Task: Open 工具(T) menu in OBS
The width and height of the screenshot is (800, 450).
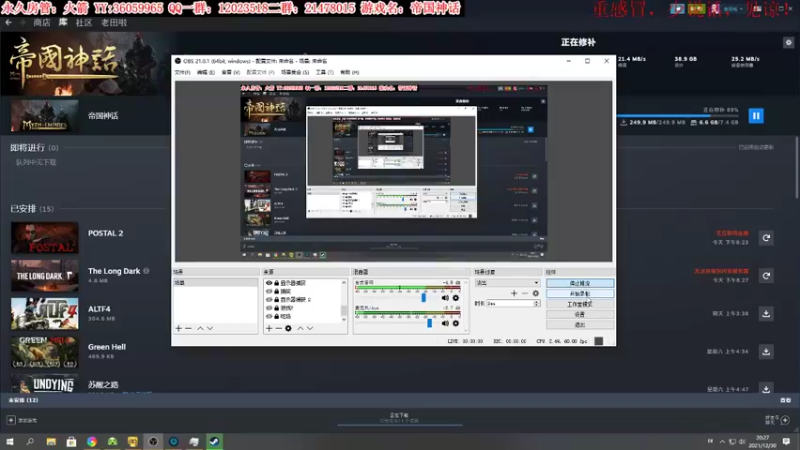Action: (x=324, y=72)
